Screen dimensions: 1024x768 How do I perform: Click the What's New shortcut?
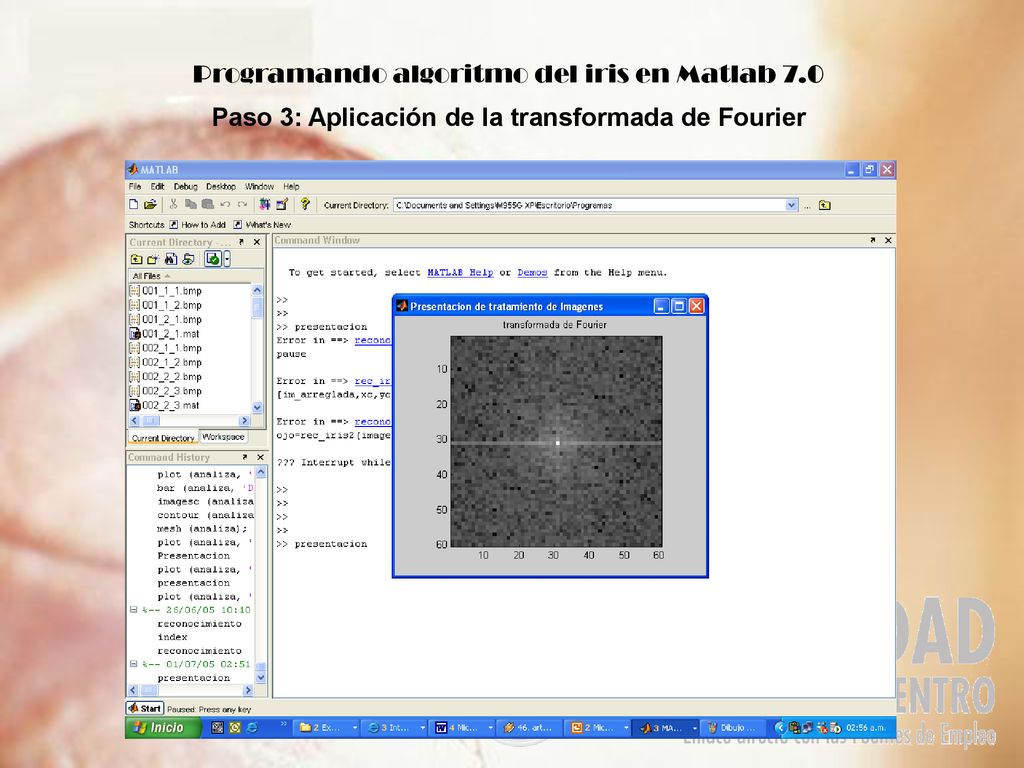[262, 225]
